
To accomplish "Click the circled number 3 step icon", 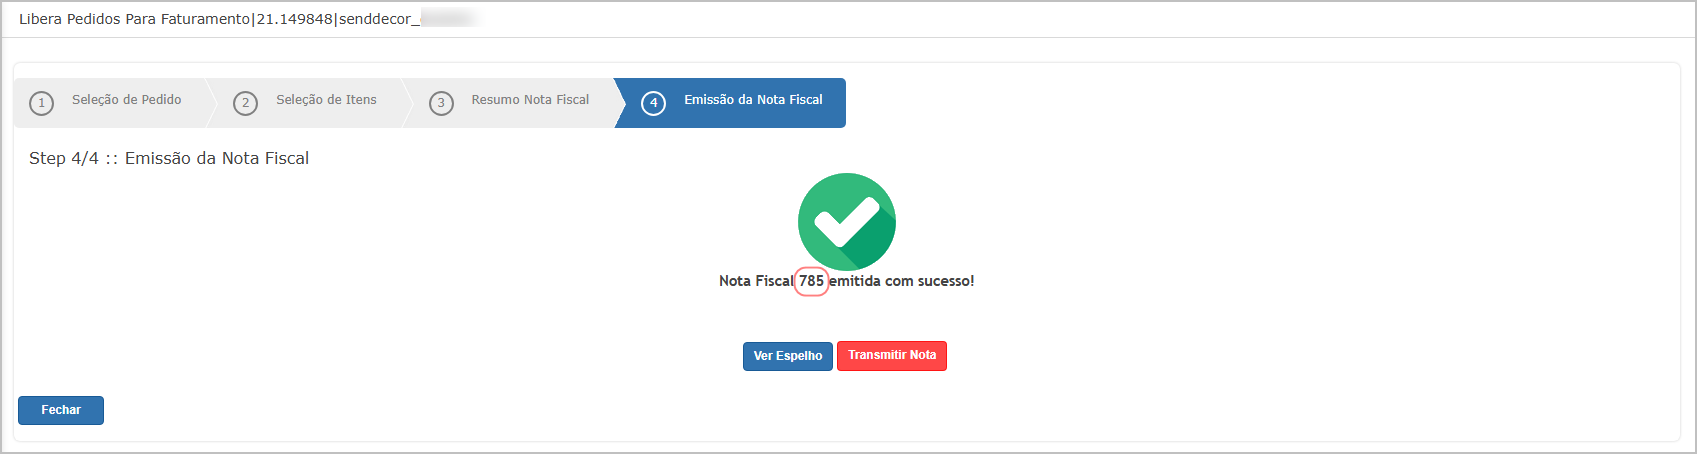I will point(441,103).
